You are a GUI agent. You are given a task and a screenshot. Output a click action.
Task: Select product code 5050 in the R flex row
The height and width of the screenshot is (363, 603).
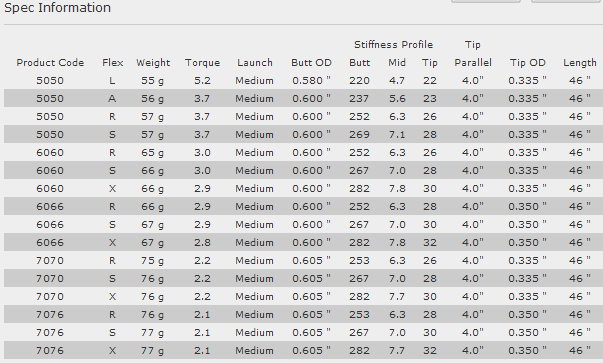50,117
